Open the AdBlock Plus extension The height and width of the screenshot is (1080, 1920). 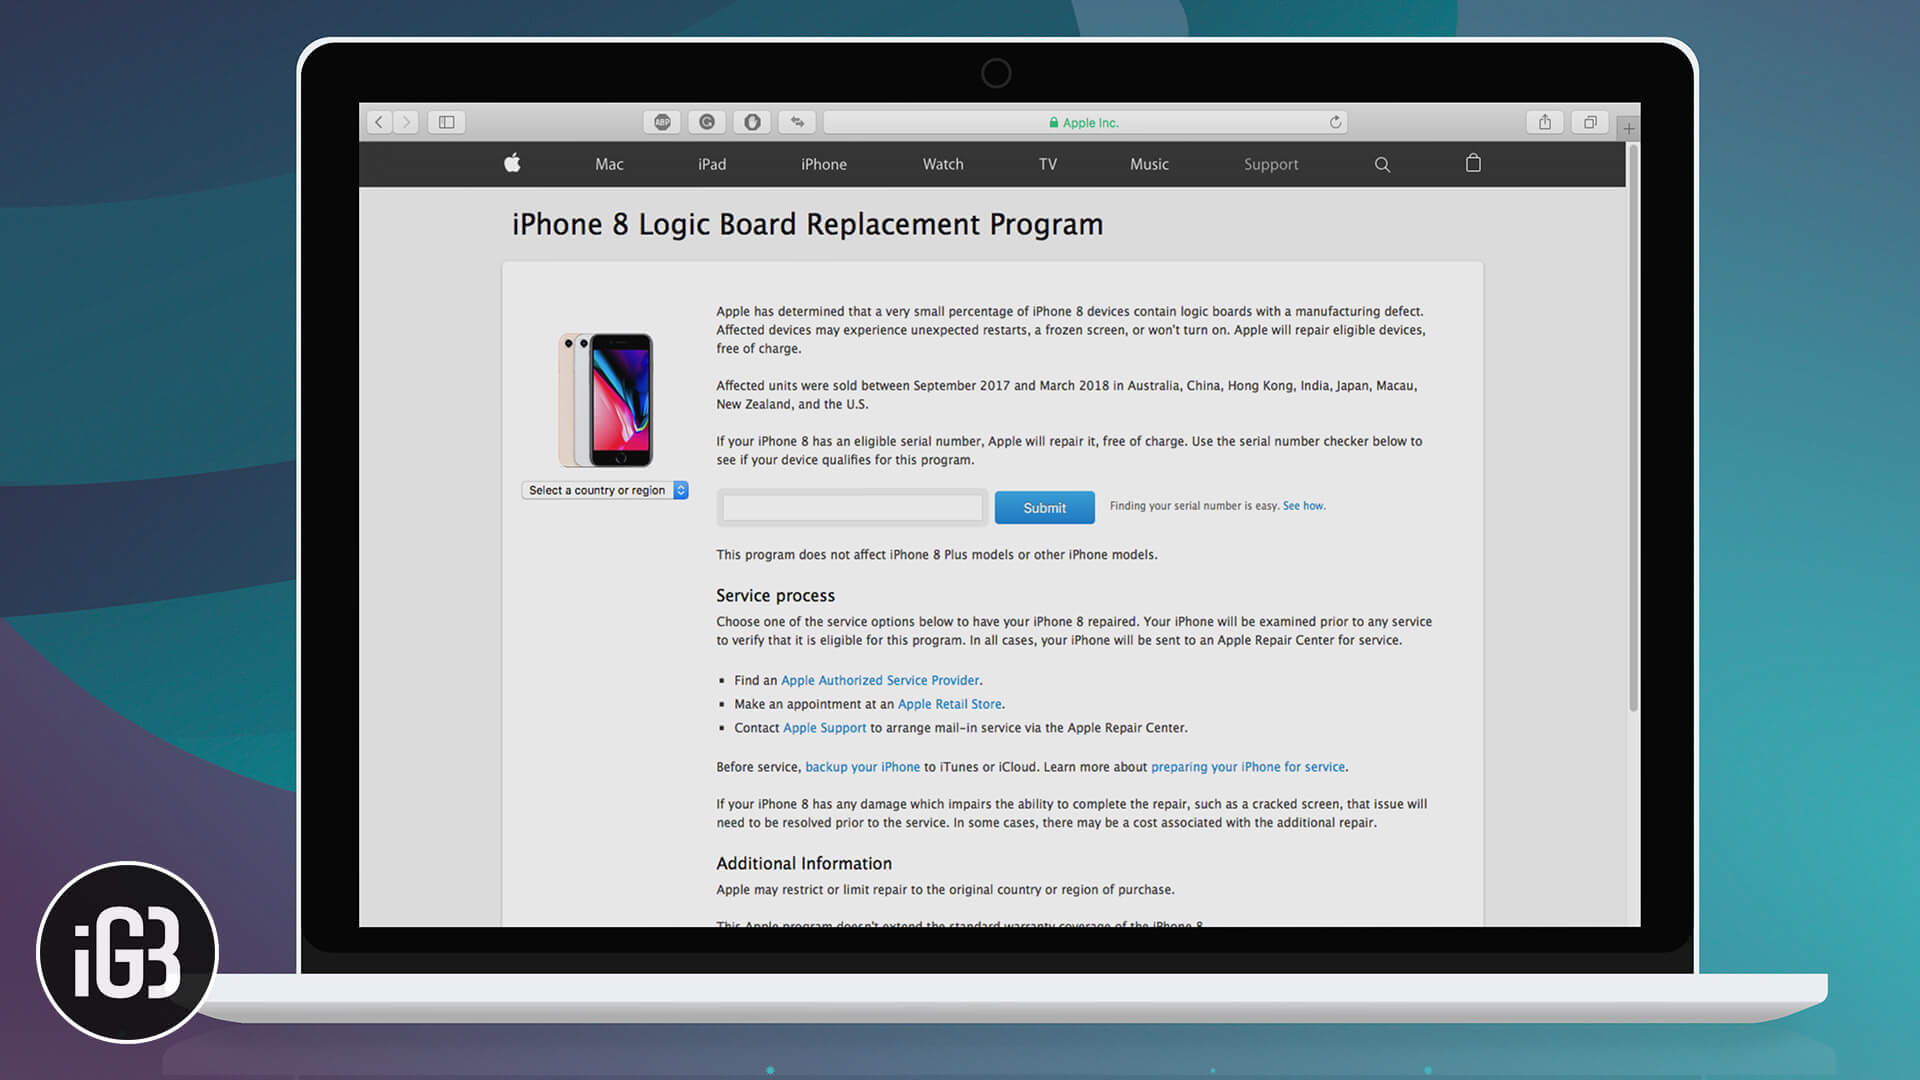pos(662,122)
